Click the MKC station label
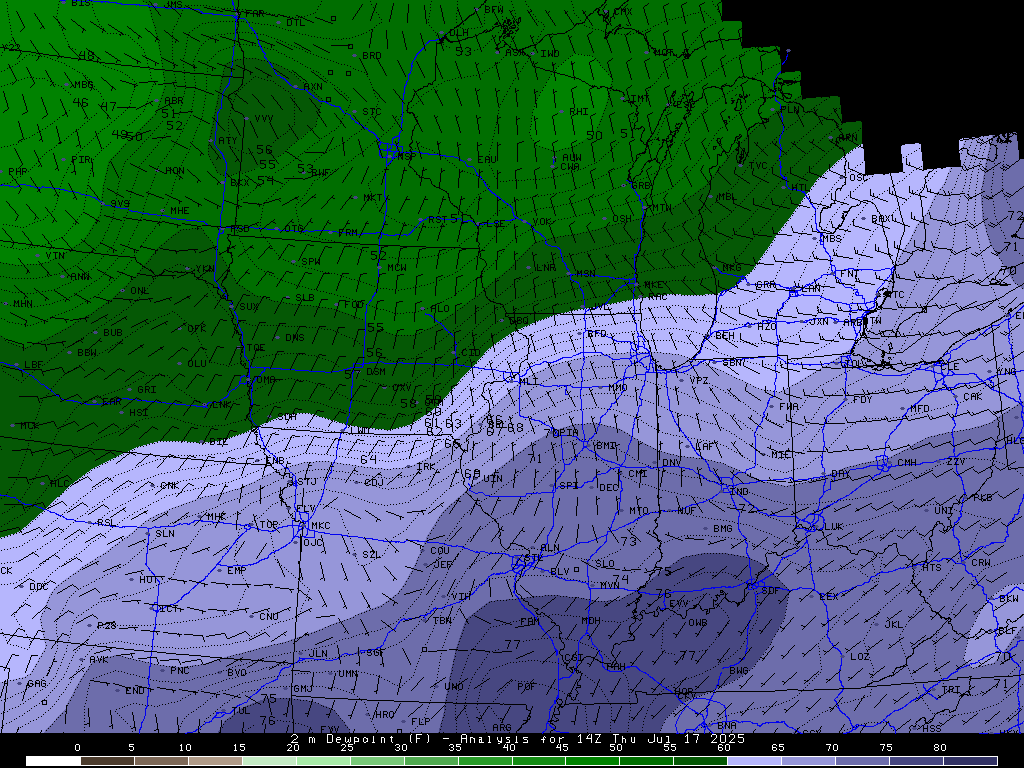This screenshot has width=1024, height=768. pos(321,526)
